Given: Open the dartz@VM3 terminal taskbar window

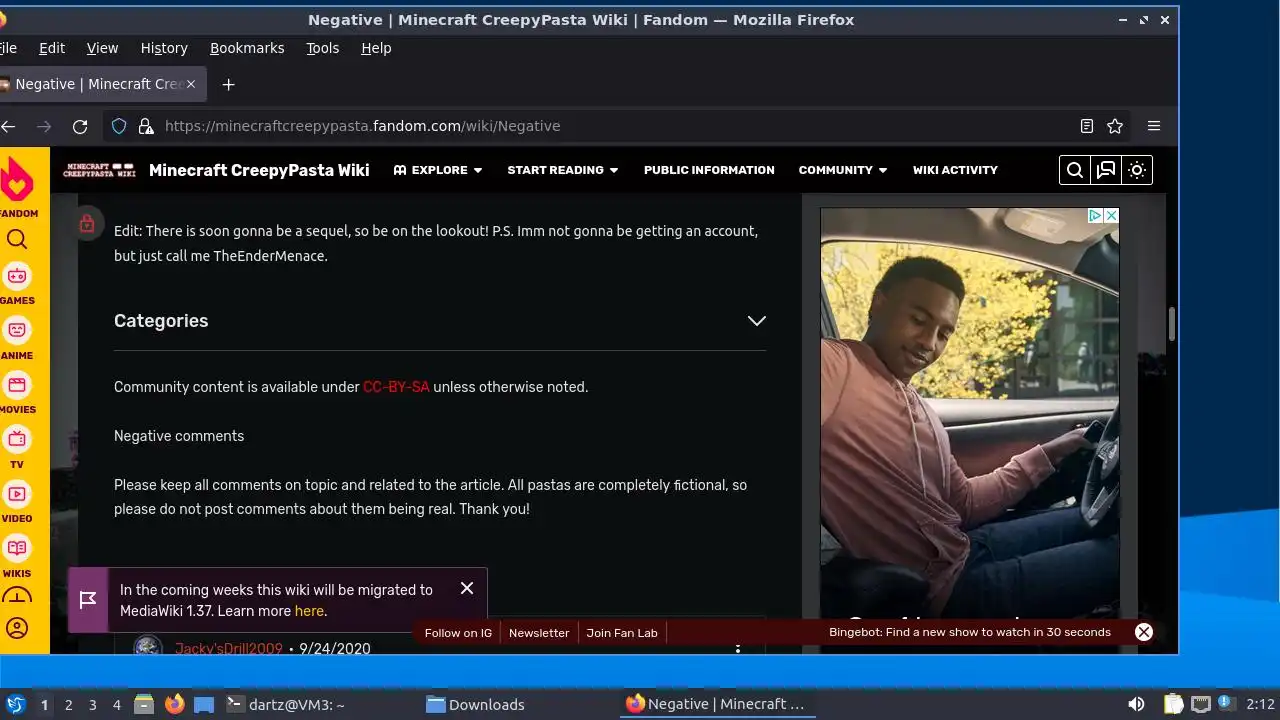Looking at the screenshot, I should click(286, 704).
